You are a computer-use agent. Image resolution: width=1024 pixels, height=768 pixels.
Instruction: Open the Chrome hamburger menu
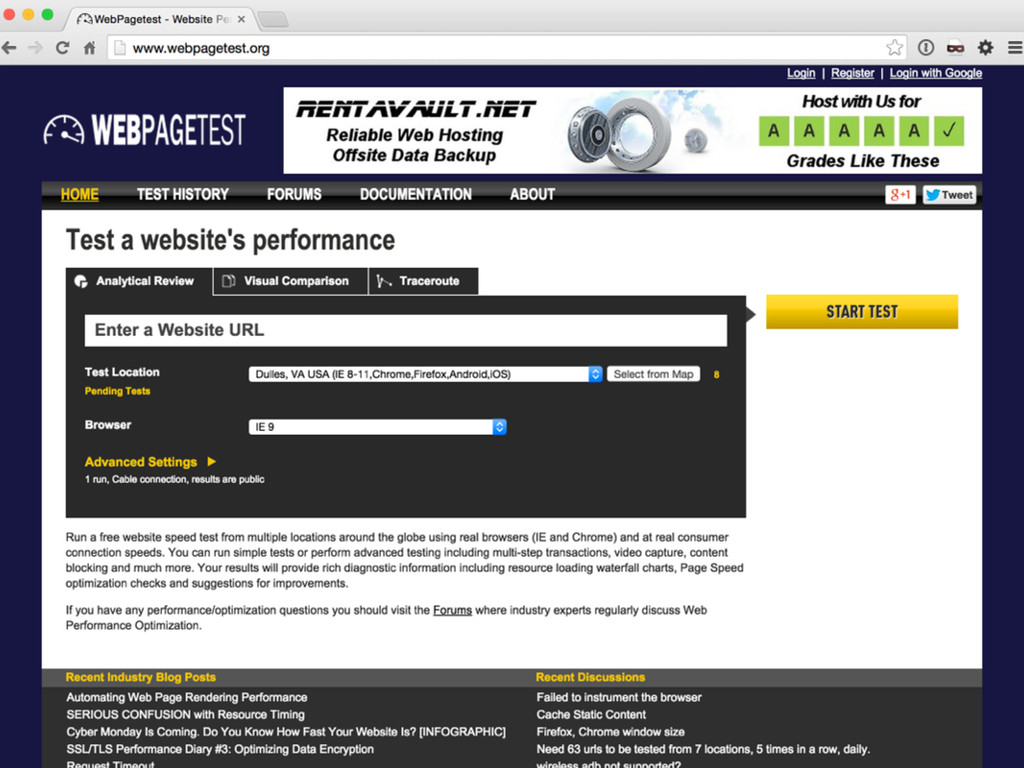click(x=1015, y=48)
